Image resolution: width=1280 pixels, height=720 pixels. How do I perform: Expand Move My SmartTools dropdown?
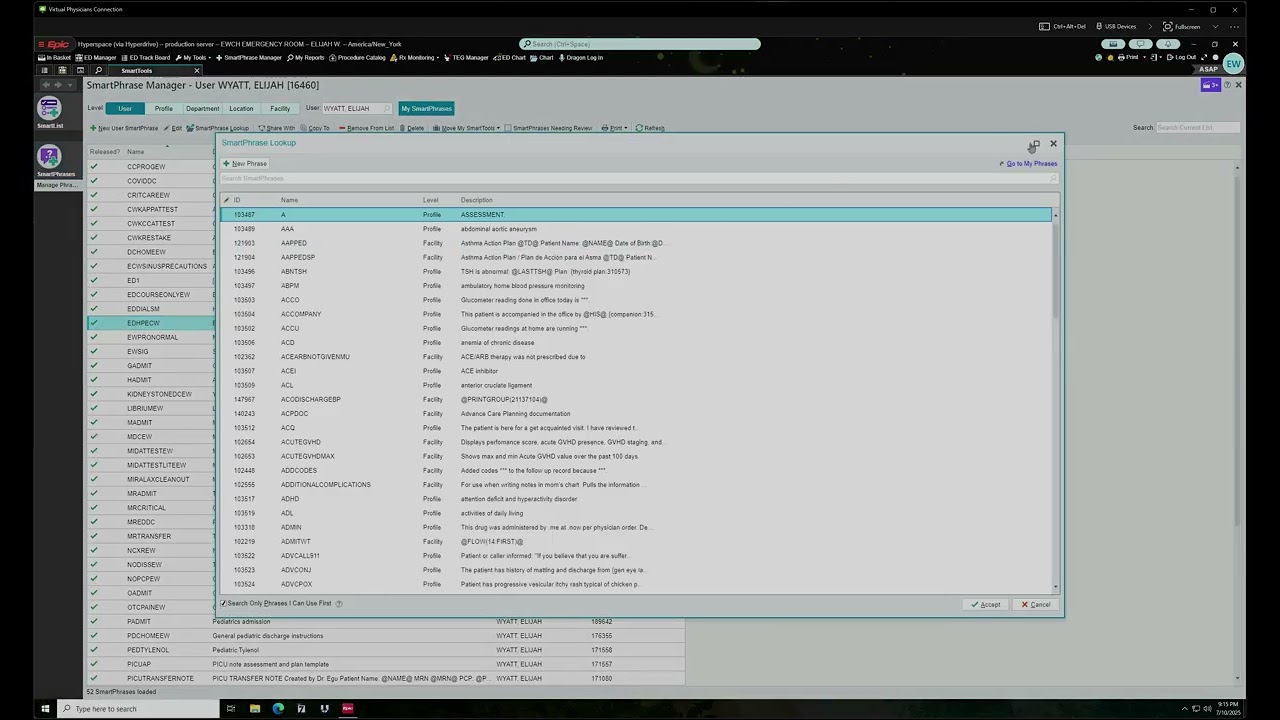click(x=466, y=128)
